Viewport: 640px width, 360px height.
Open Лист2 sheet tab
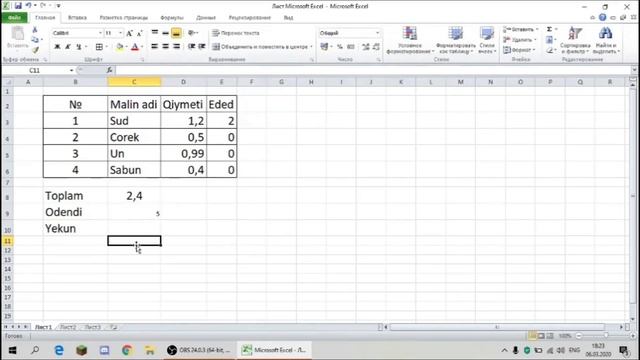coord(69,327)
